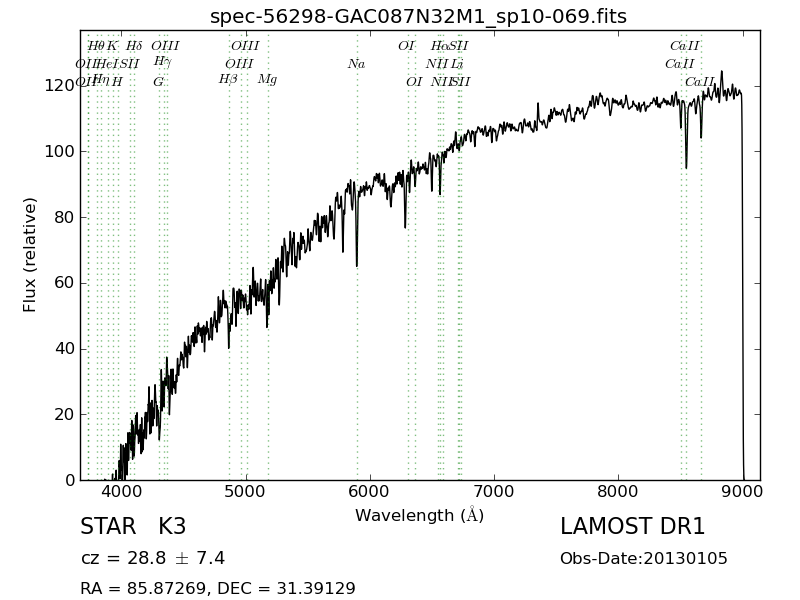Click the y-axis tick label 0
Image resolution: width=800 pixels, height=600 pixels.
pos(70,481)
